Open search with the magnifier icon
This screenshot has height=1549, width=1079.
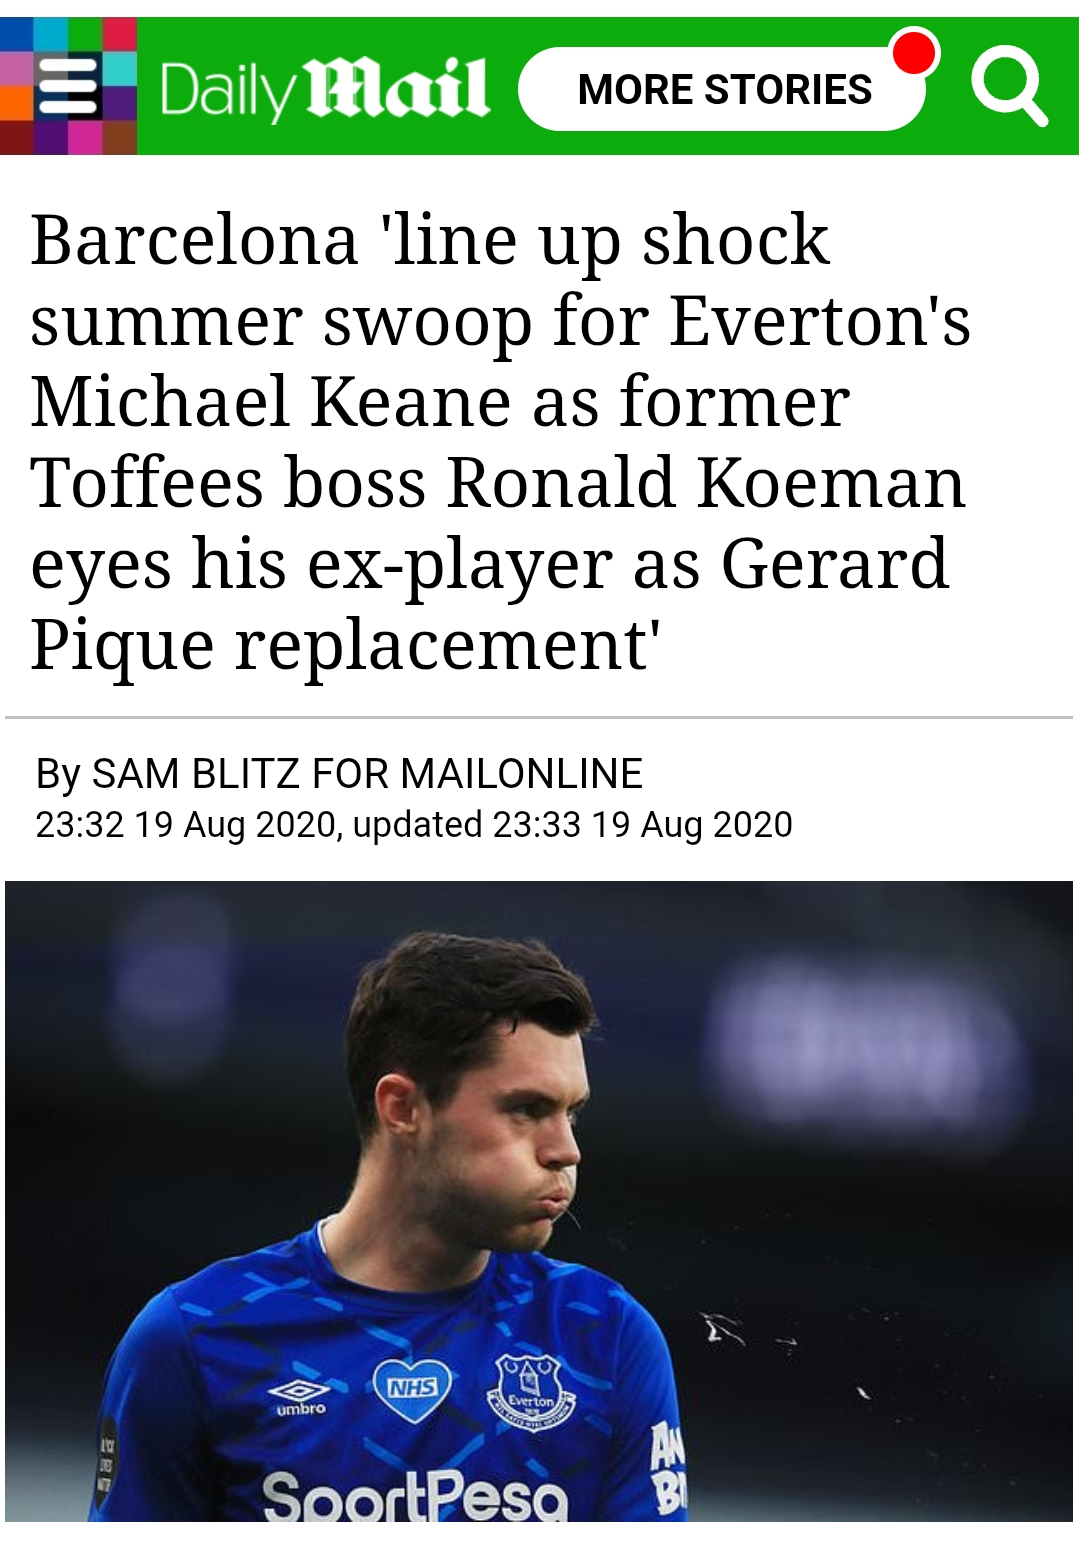[x=1008, y=86]
